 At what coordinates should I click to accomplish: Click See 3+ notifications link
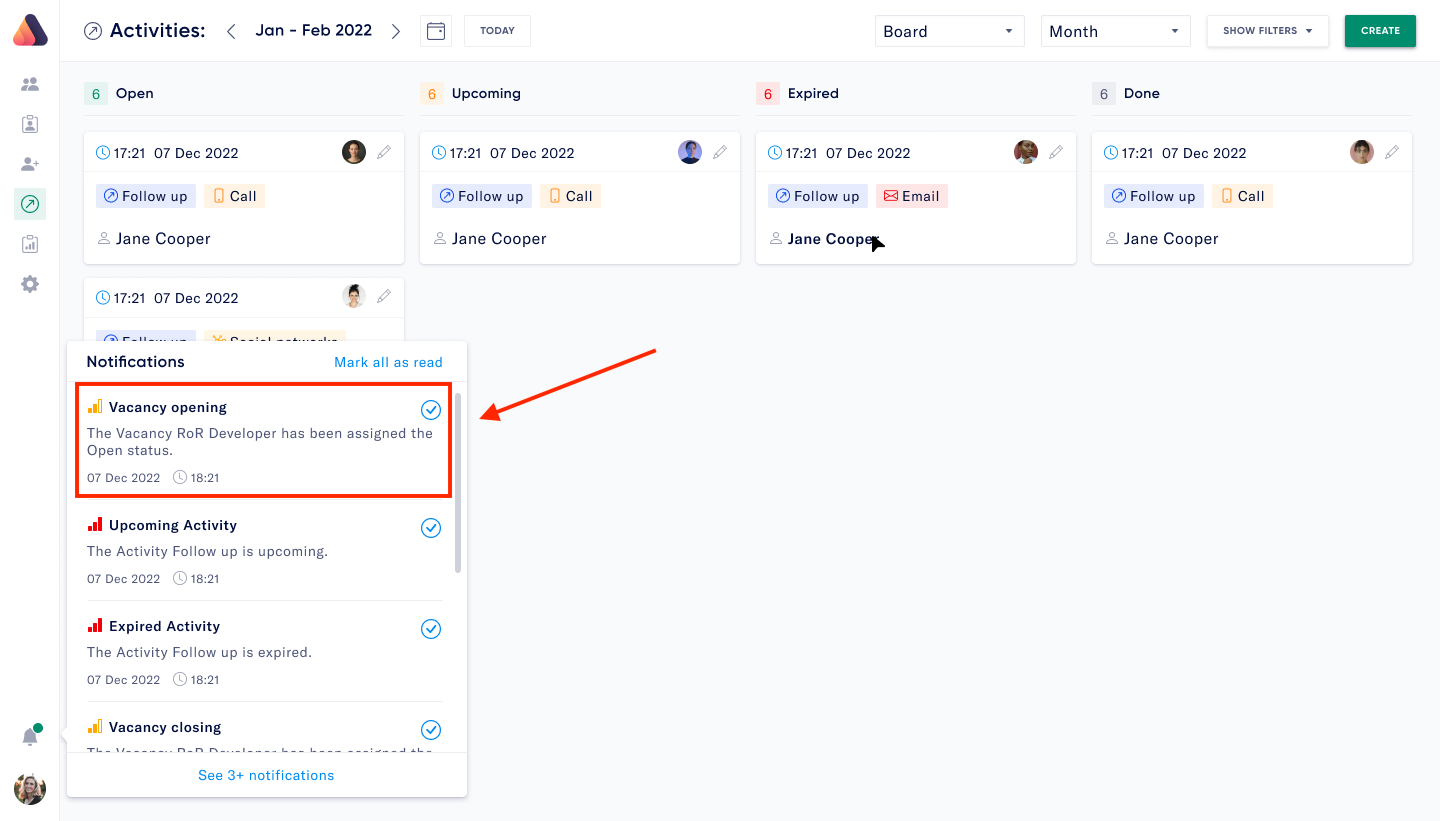point(266,775)
